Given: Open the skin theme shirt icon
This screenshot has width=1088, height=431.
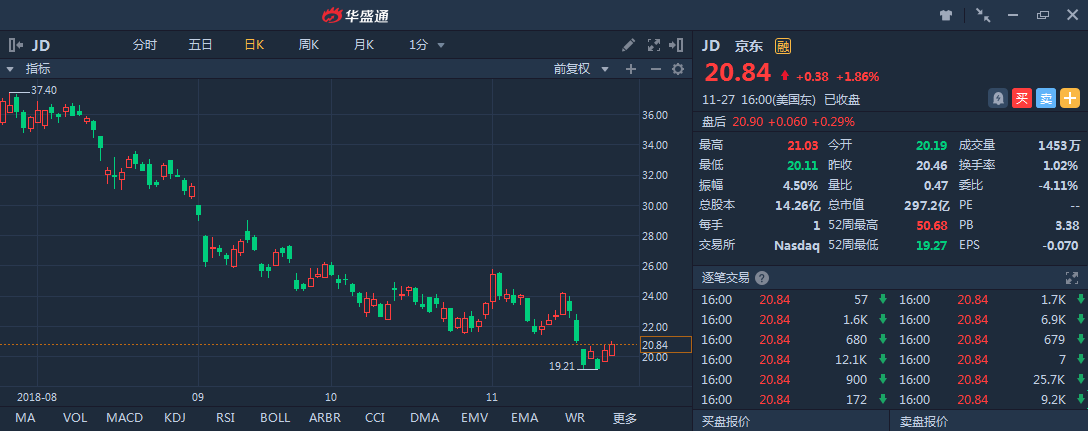Looking at the screenshot, I should [946, 15].
